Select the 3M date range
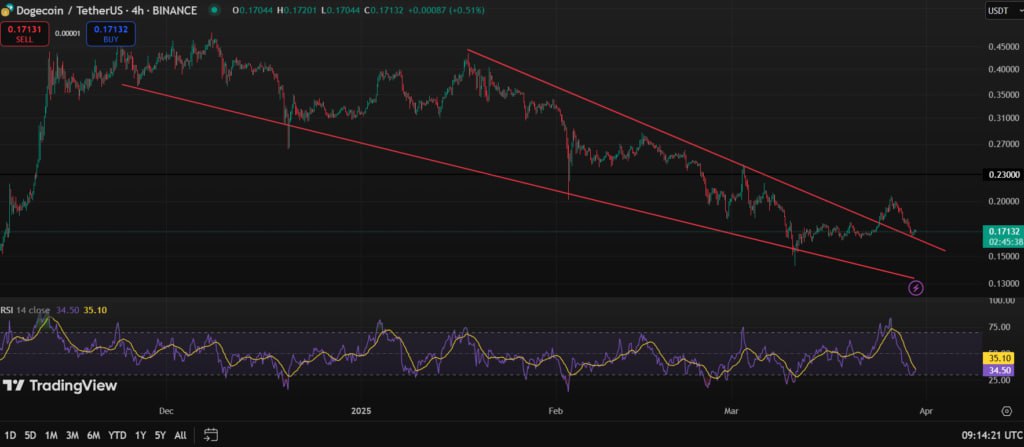The width and height of the screenshot is (1024, 447). click(72, 435)
